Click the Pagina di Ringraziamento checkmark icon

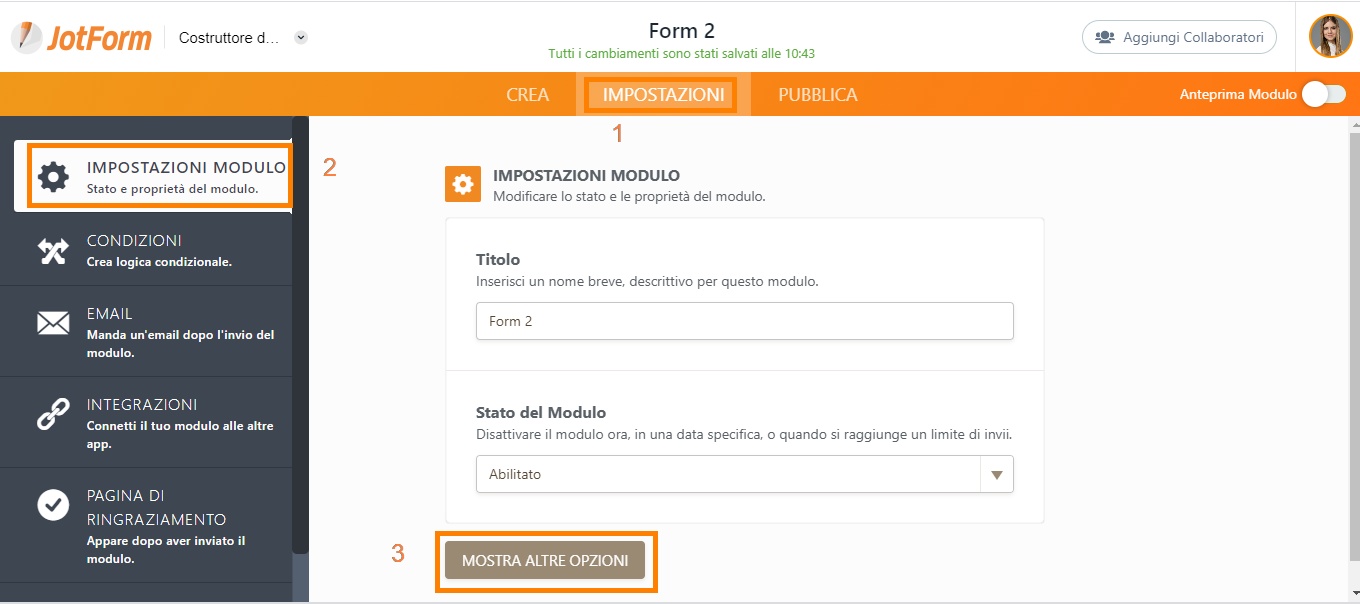point(53,505)
